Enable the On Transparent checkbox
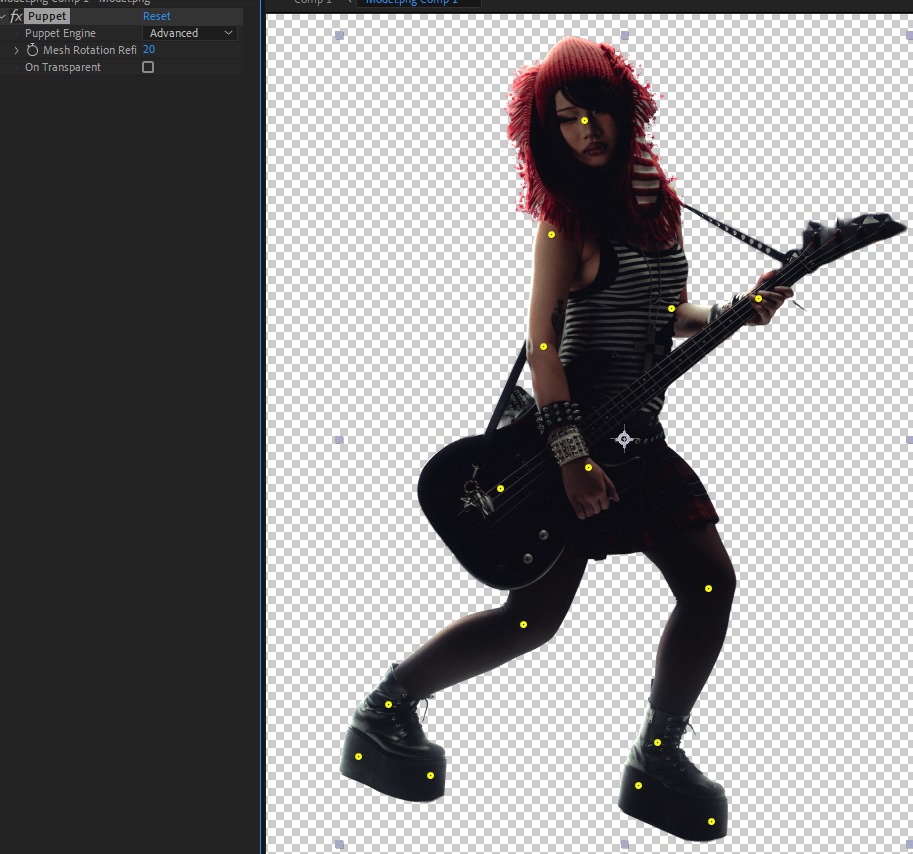The height and width of the screenshot is (854, 913). tap(148, 67)
